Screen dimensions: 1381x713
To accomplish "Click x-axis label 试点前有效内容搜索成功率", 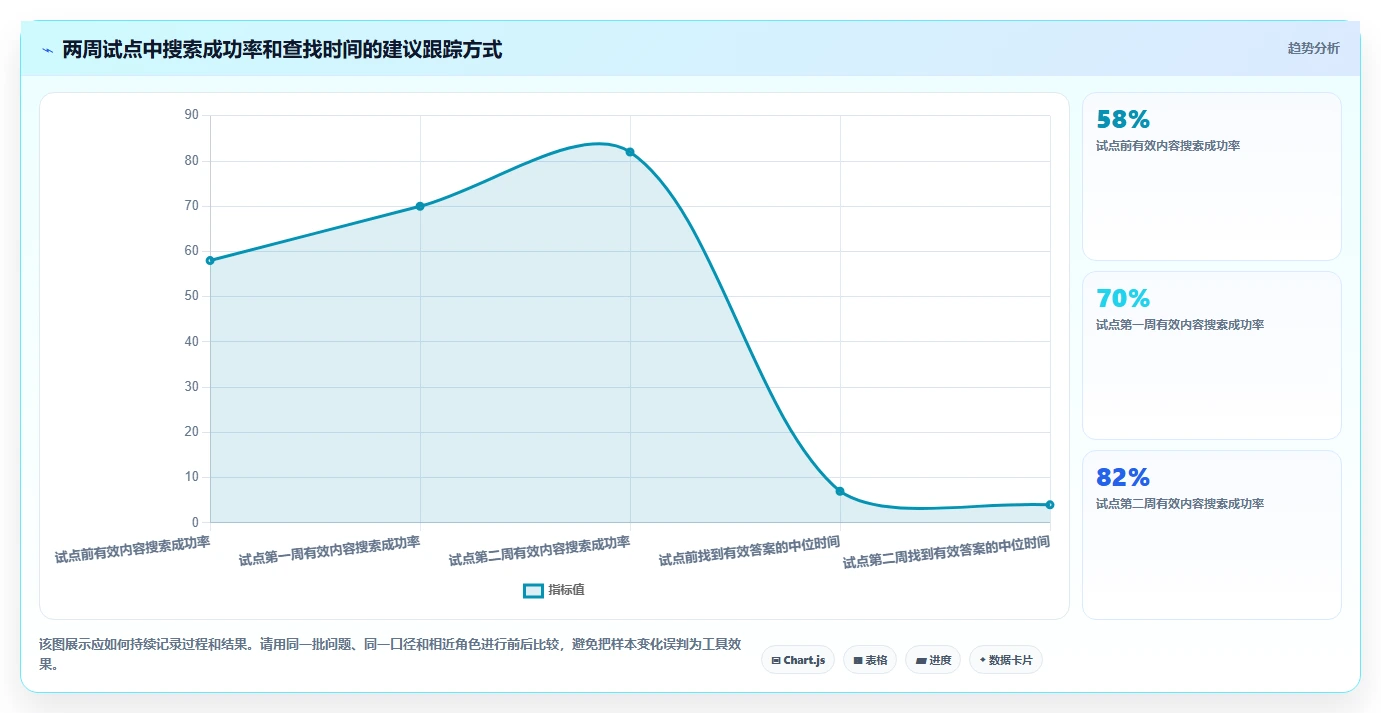I will (133, 550).
